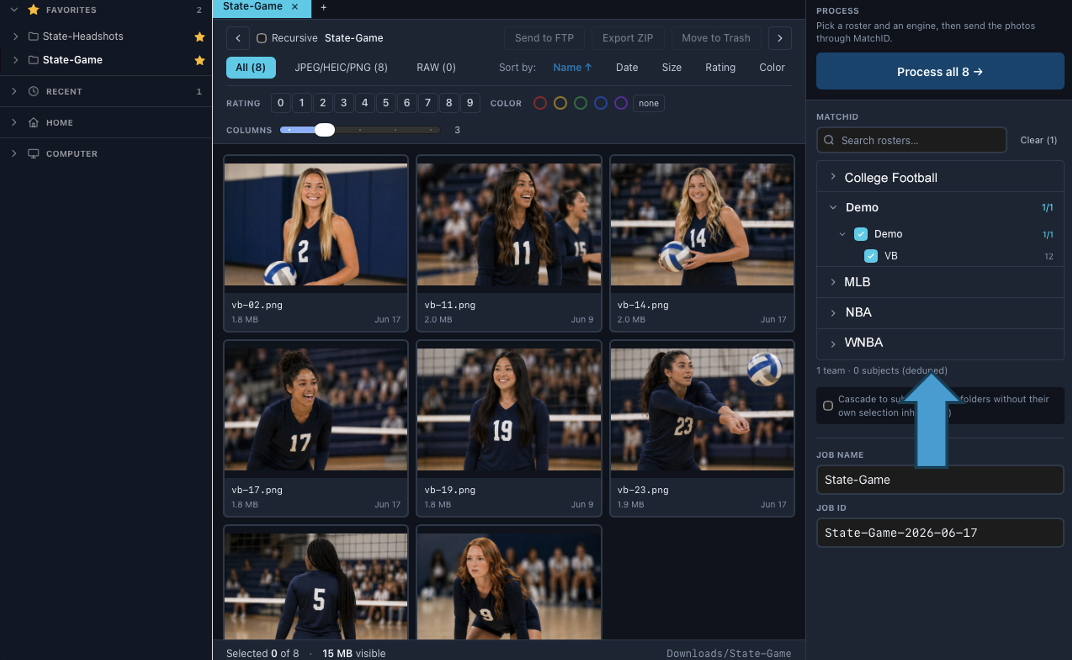The image size is (1072, 660).
Task: Filter by rating 5
Action: 386,103
